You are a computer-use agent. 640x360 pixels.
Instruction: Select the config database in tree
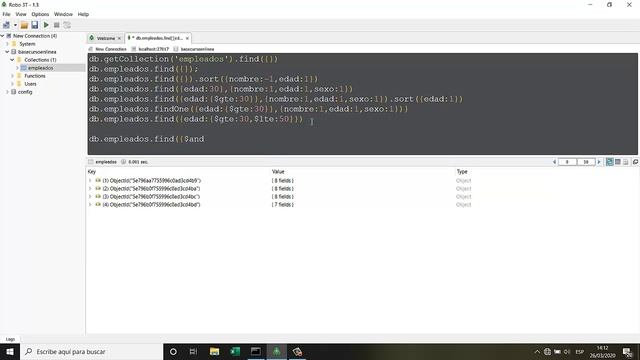(x=25, y=92)
